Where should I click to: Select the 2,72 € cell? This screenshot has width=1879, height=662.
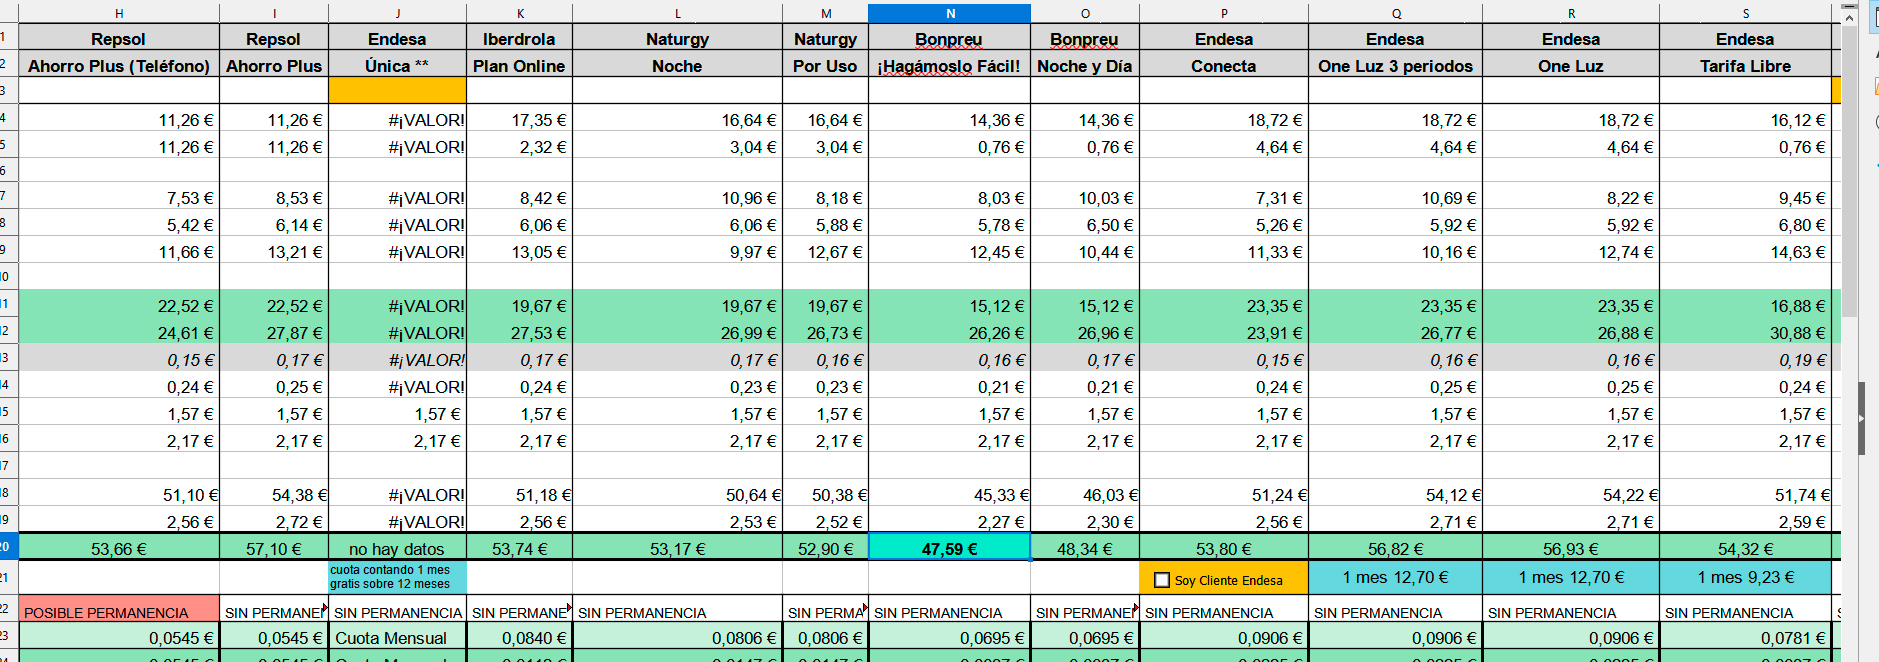pyautogui.click(x=274, y=521)
